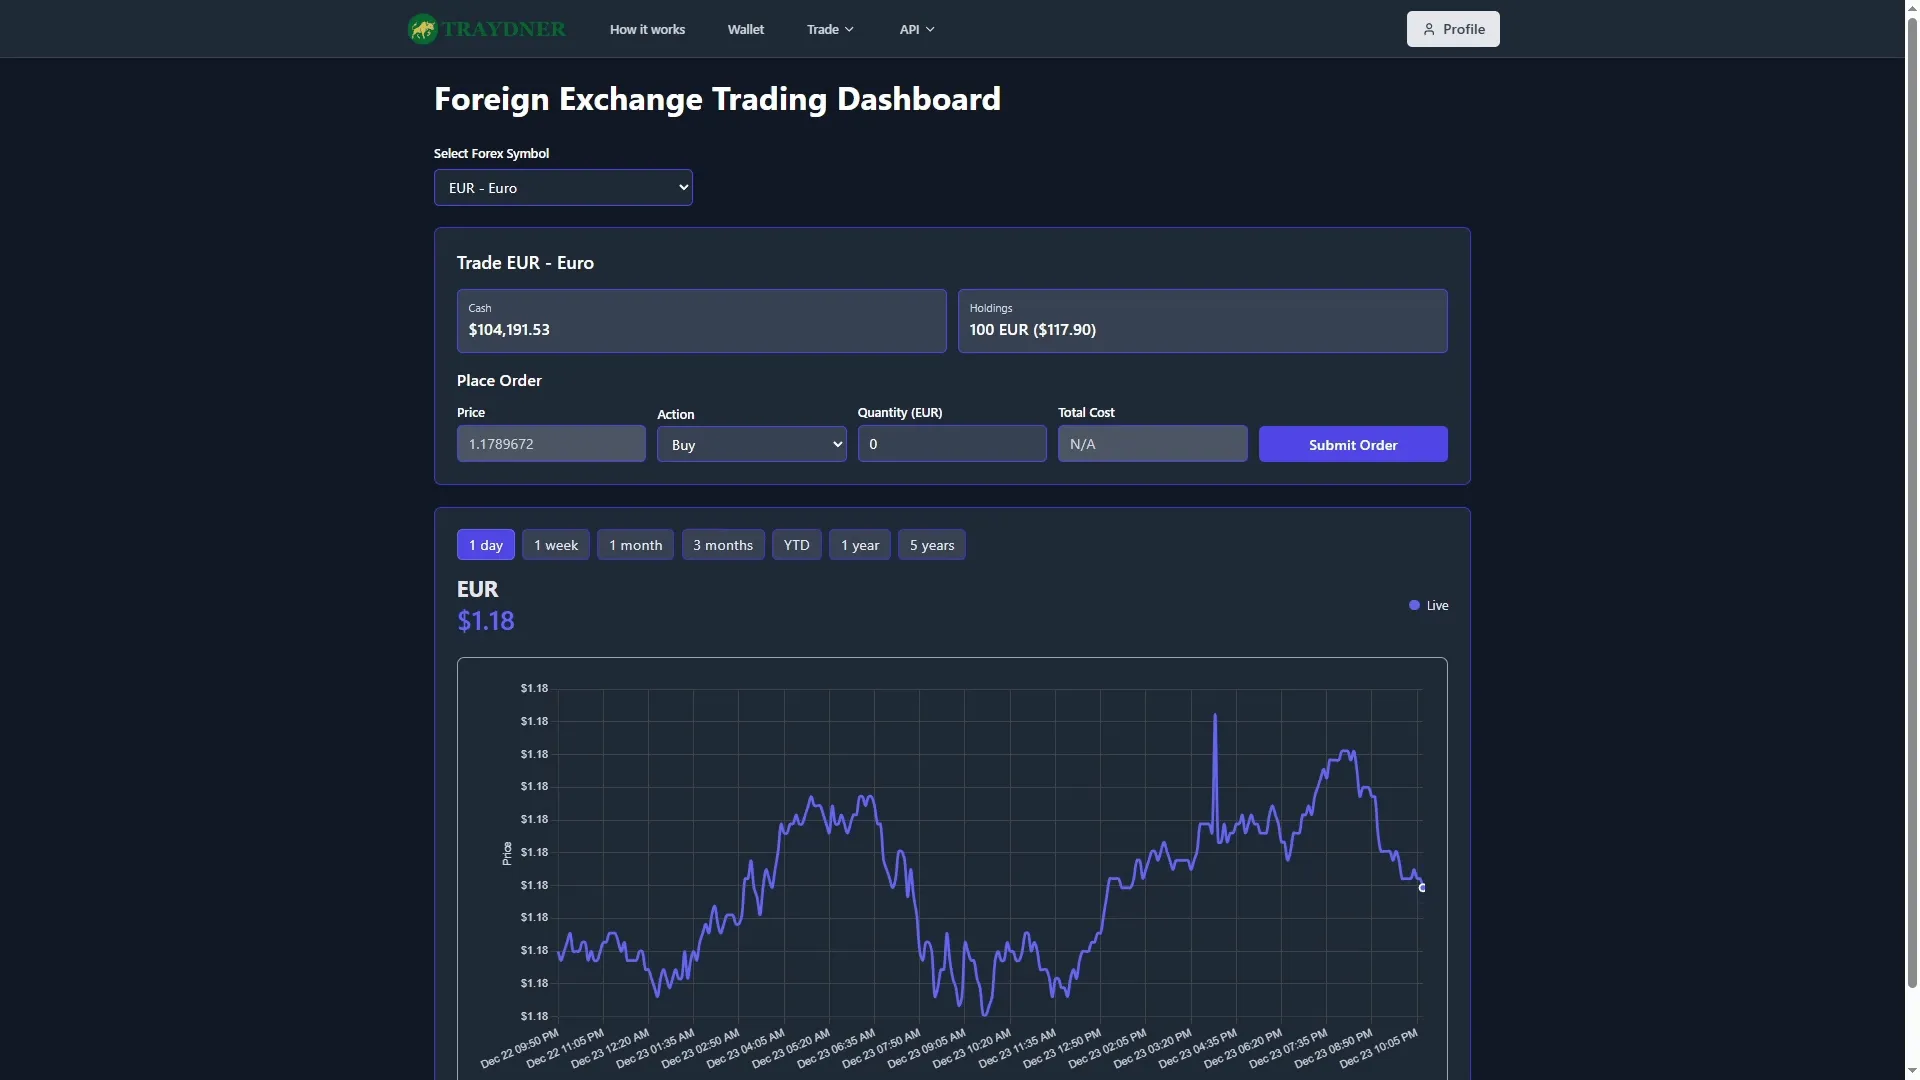Select the 1 week range tab

556,545
